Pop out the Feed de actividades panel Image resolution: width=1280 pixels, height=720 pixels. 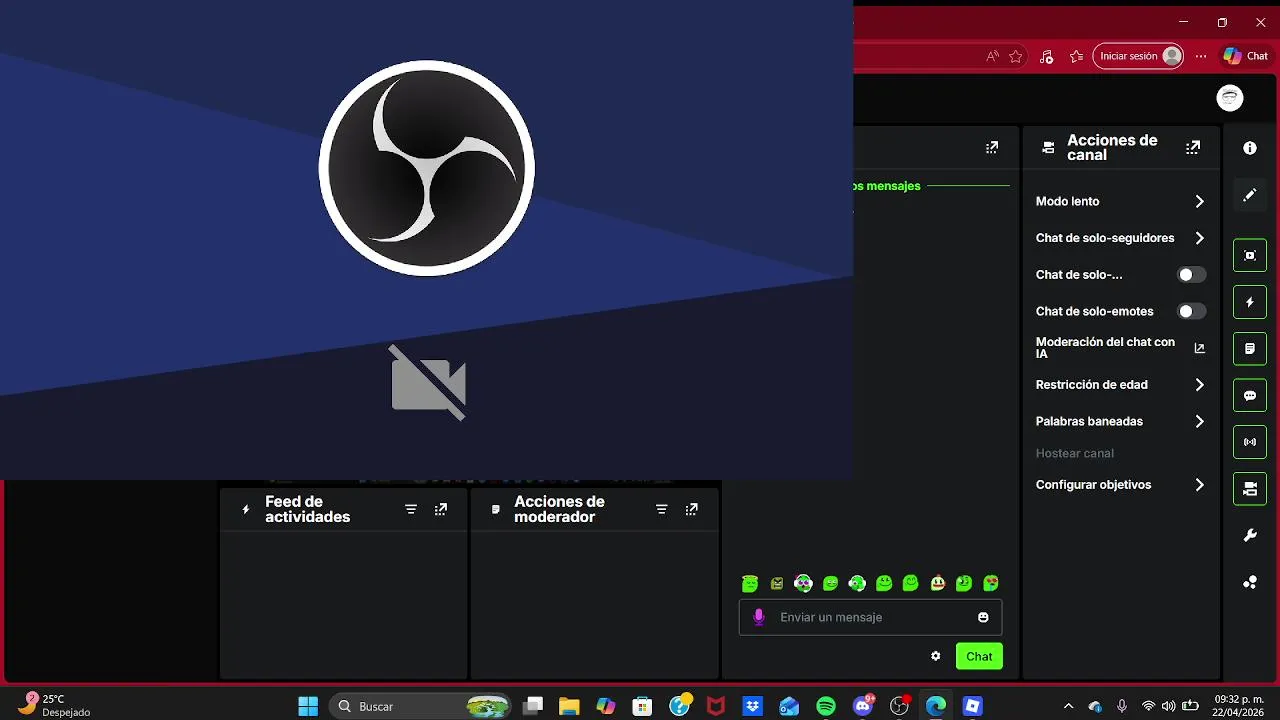pos(441,510)
